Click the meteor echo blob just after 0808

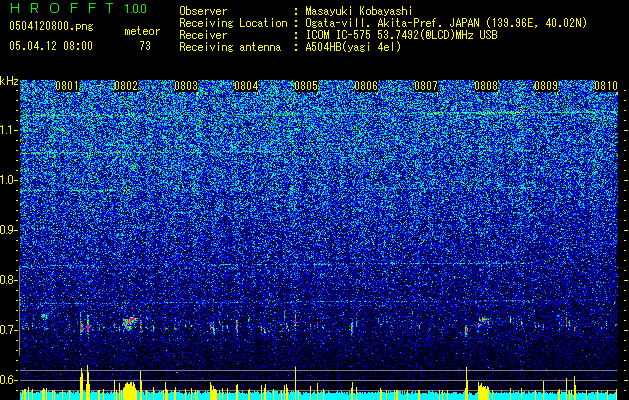(x=483, y=321)
